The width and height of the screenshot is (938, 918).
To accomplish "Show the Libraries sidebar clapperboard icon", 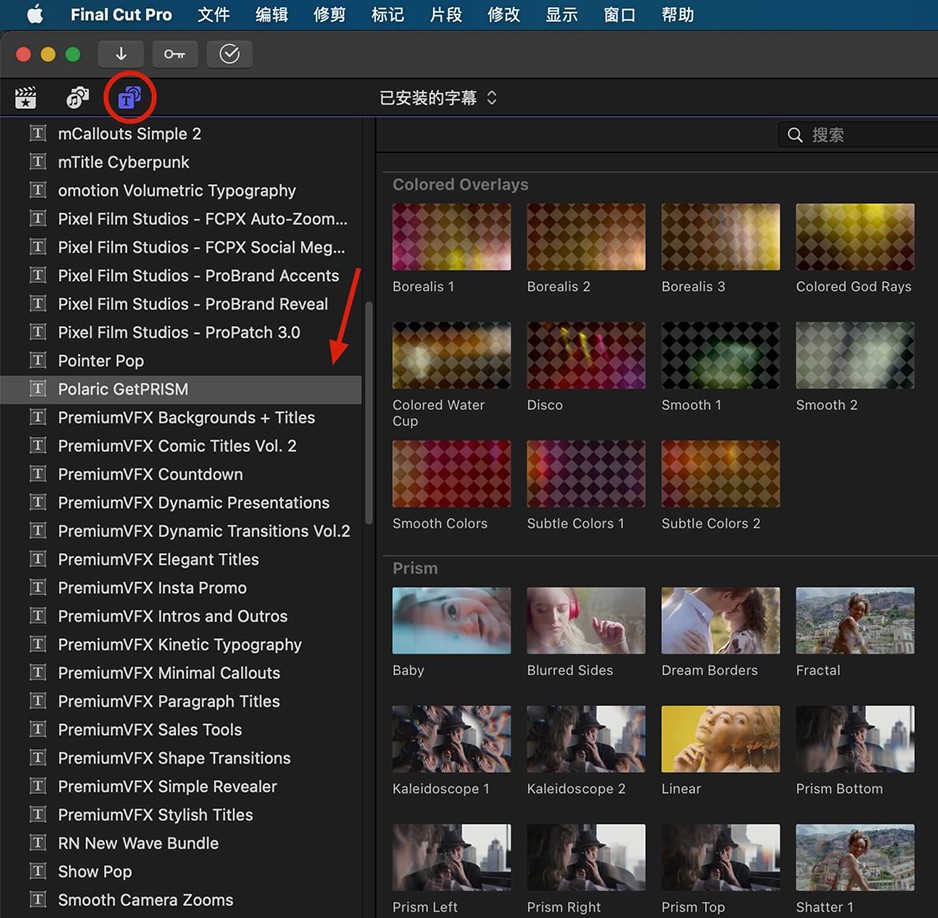I will pyautogui.click(x=26, y=98).
